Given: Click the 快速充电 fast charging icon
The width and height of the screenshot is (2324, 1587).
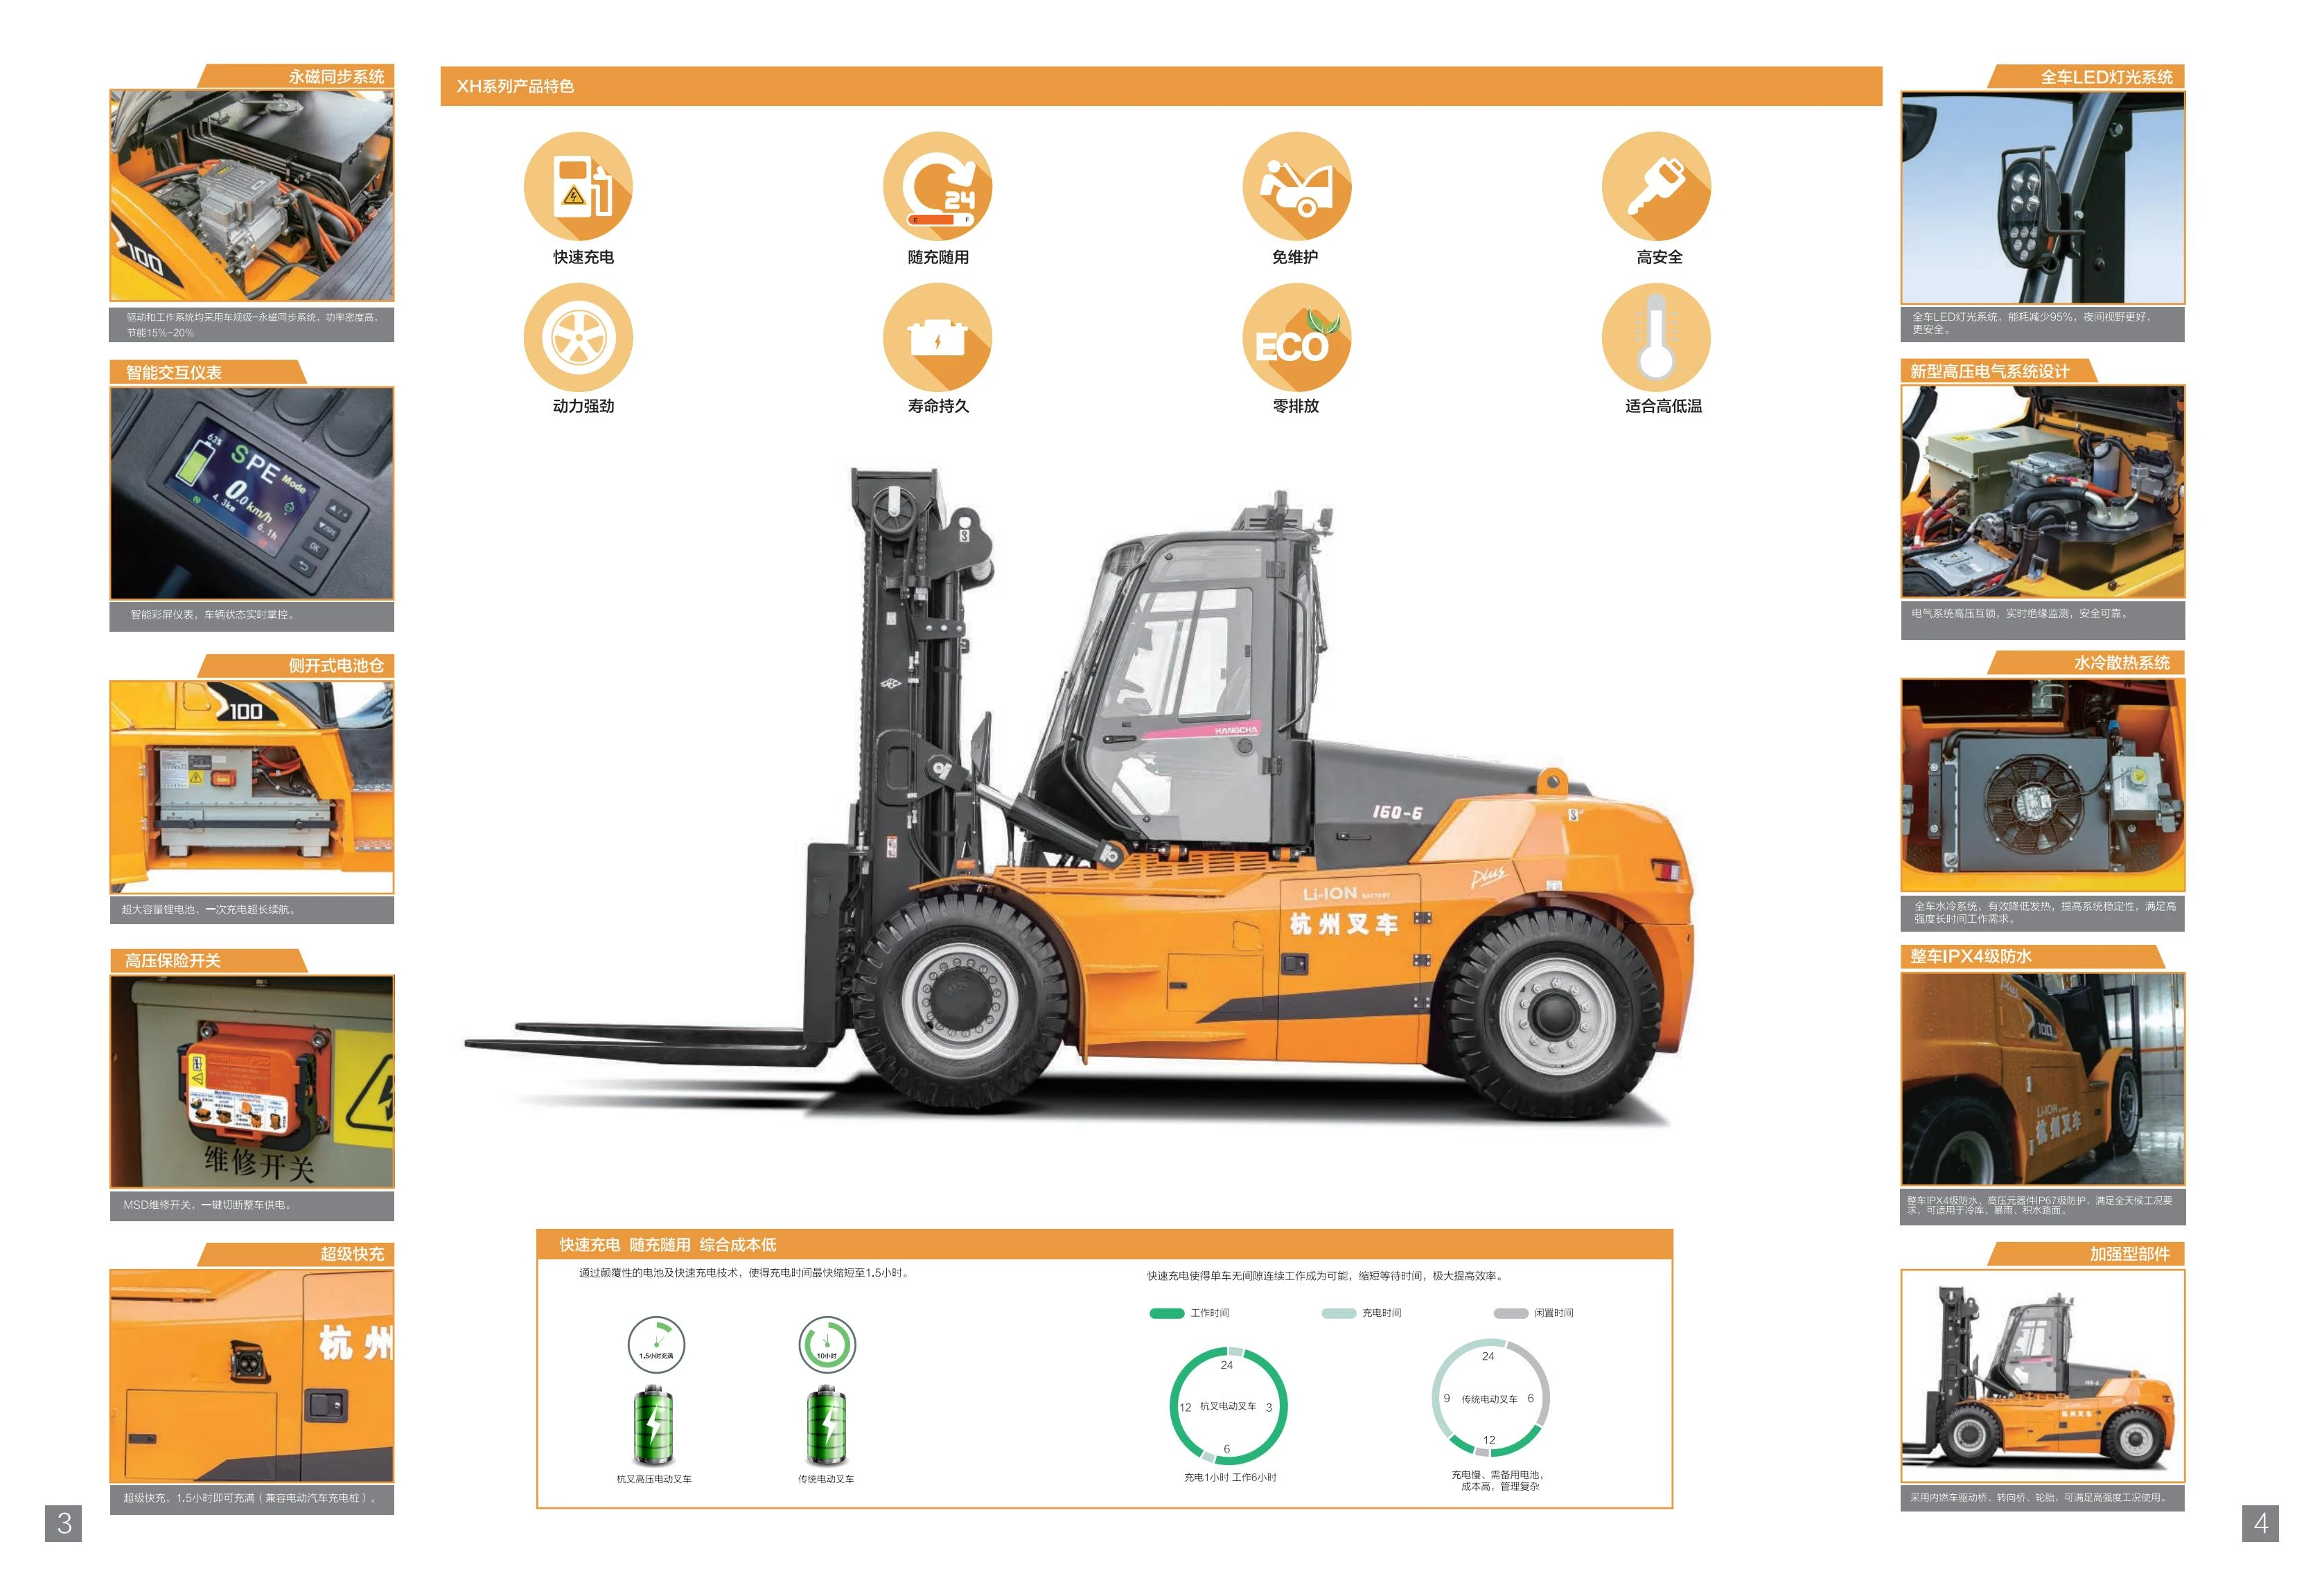Looking at the screenshot, I should (x=578, y=186).
